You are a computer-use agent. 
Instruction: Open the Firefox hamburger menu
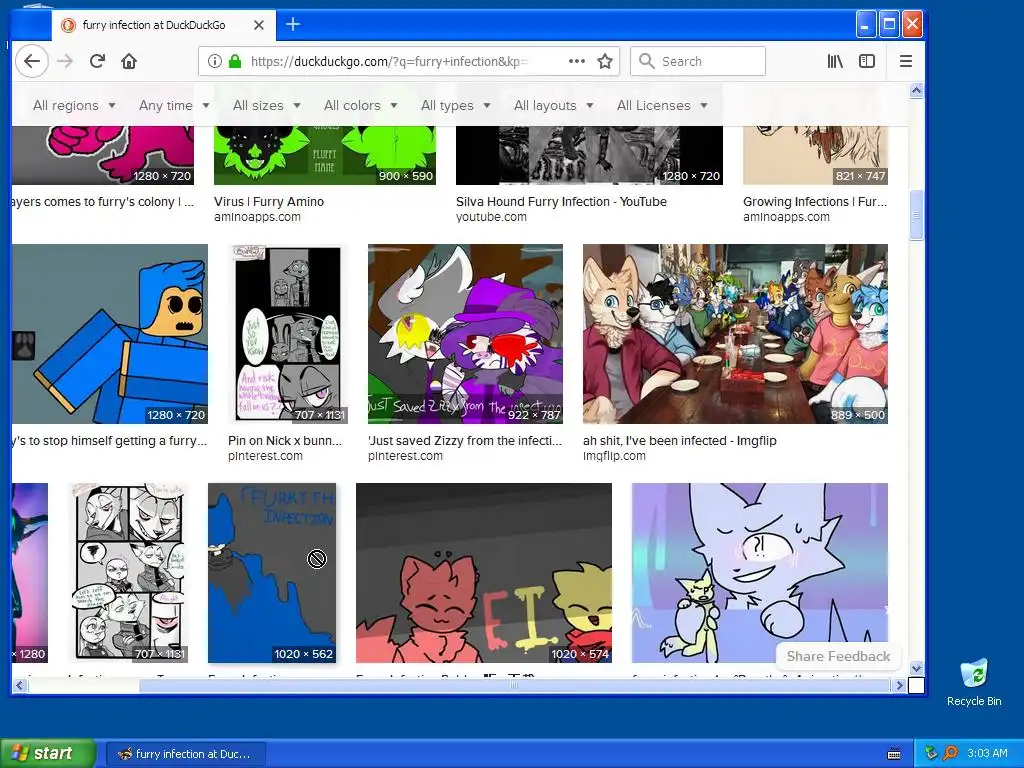pyautogui.click(x=906, y=61)
